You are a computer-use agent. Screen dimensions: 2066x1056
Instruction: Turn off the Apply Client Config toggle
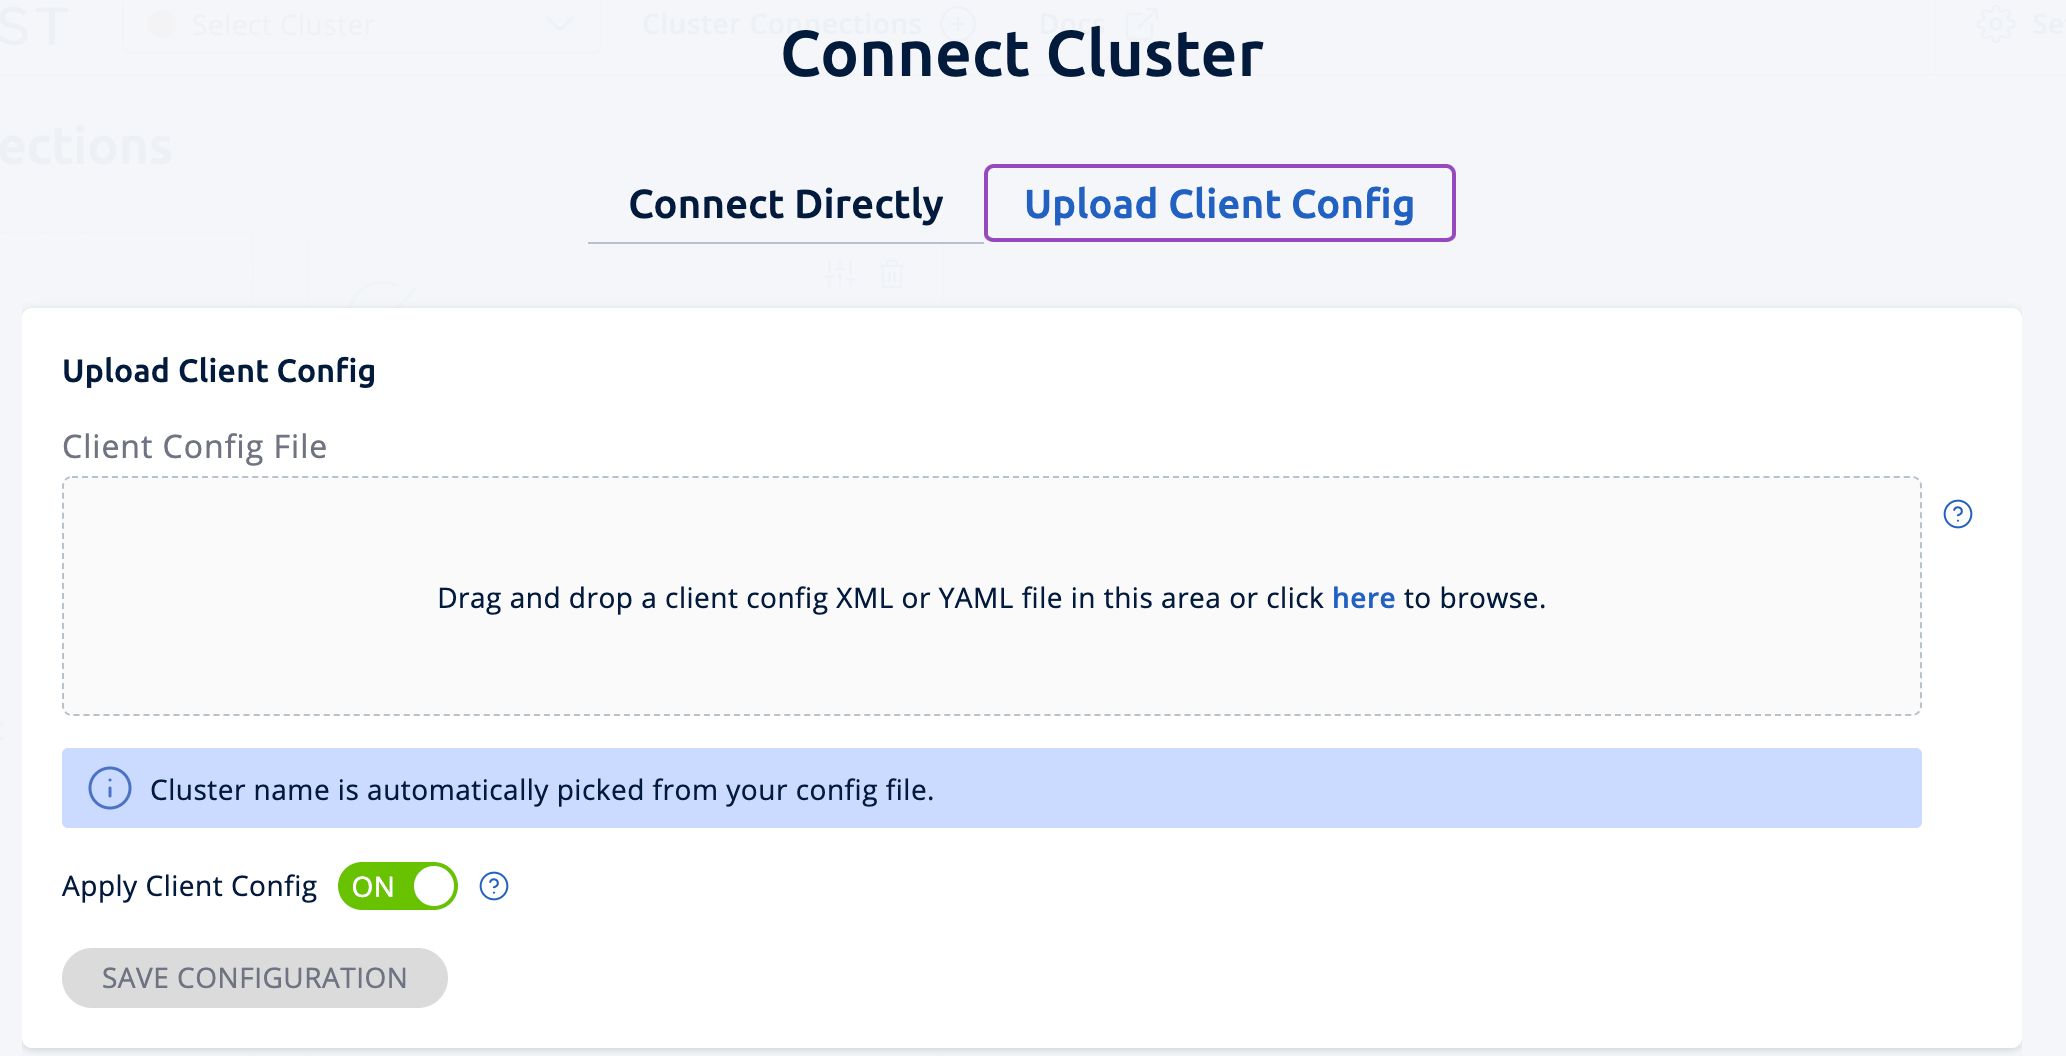click(397, 885)
